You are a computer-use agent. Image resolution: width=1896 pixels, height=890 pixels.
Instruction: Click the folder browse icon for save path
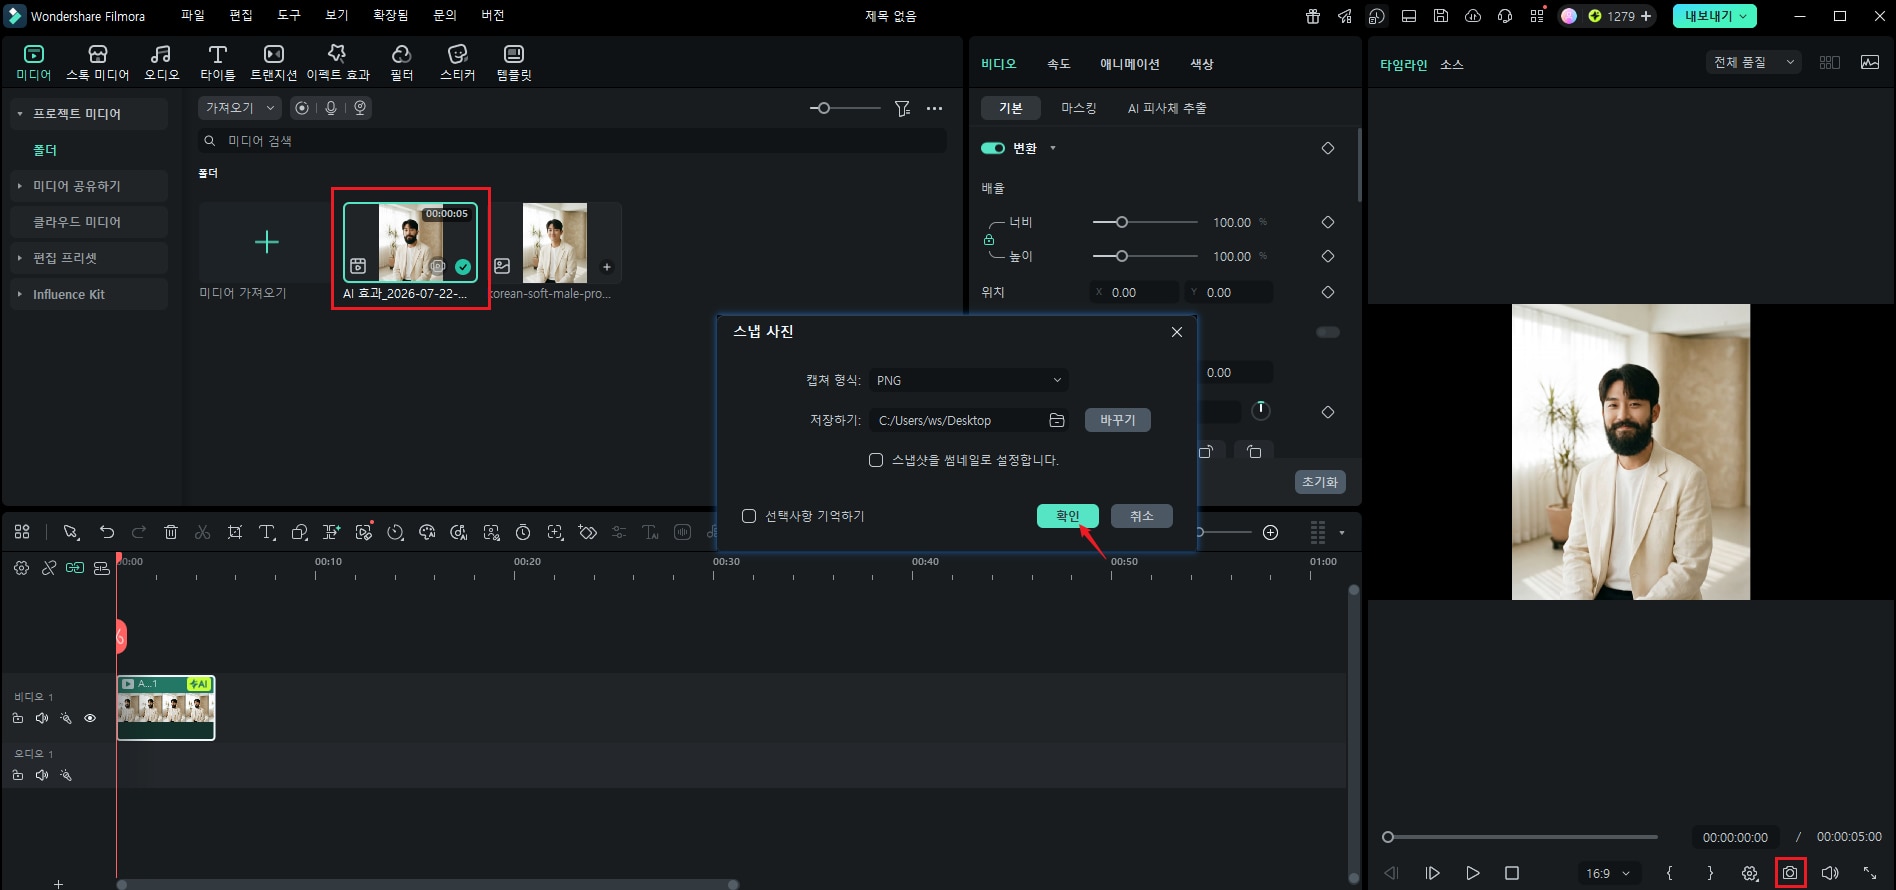click(x=1057, y=420)
